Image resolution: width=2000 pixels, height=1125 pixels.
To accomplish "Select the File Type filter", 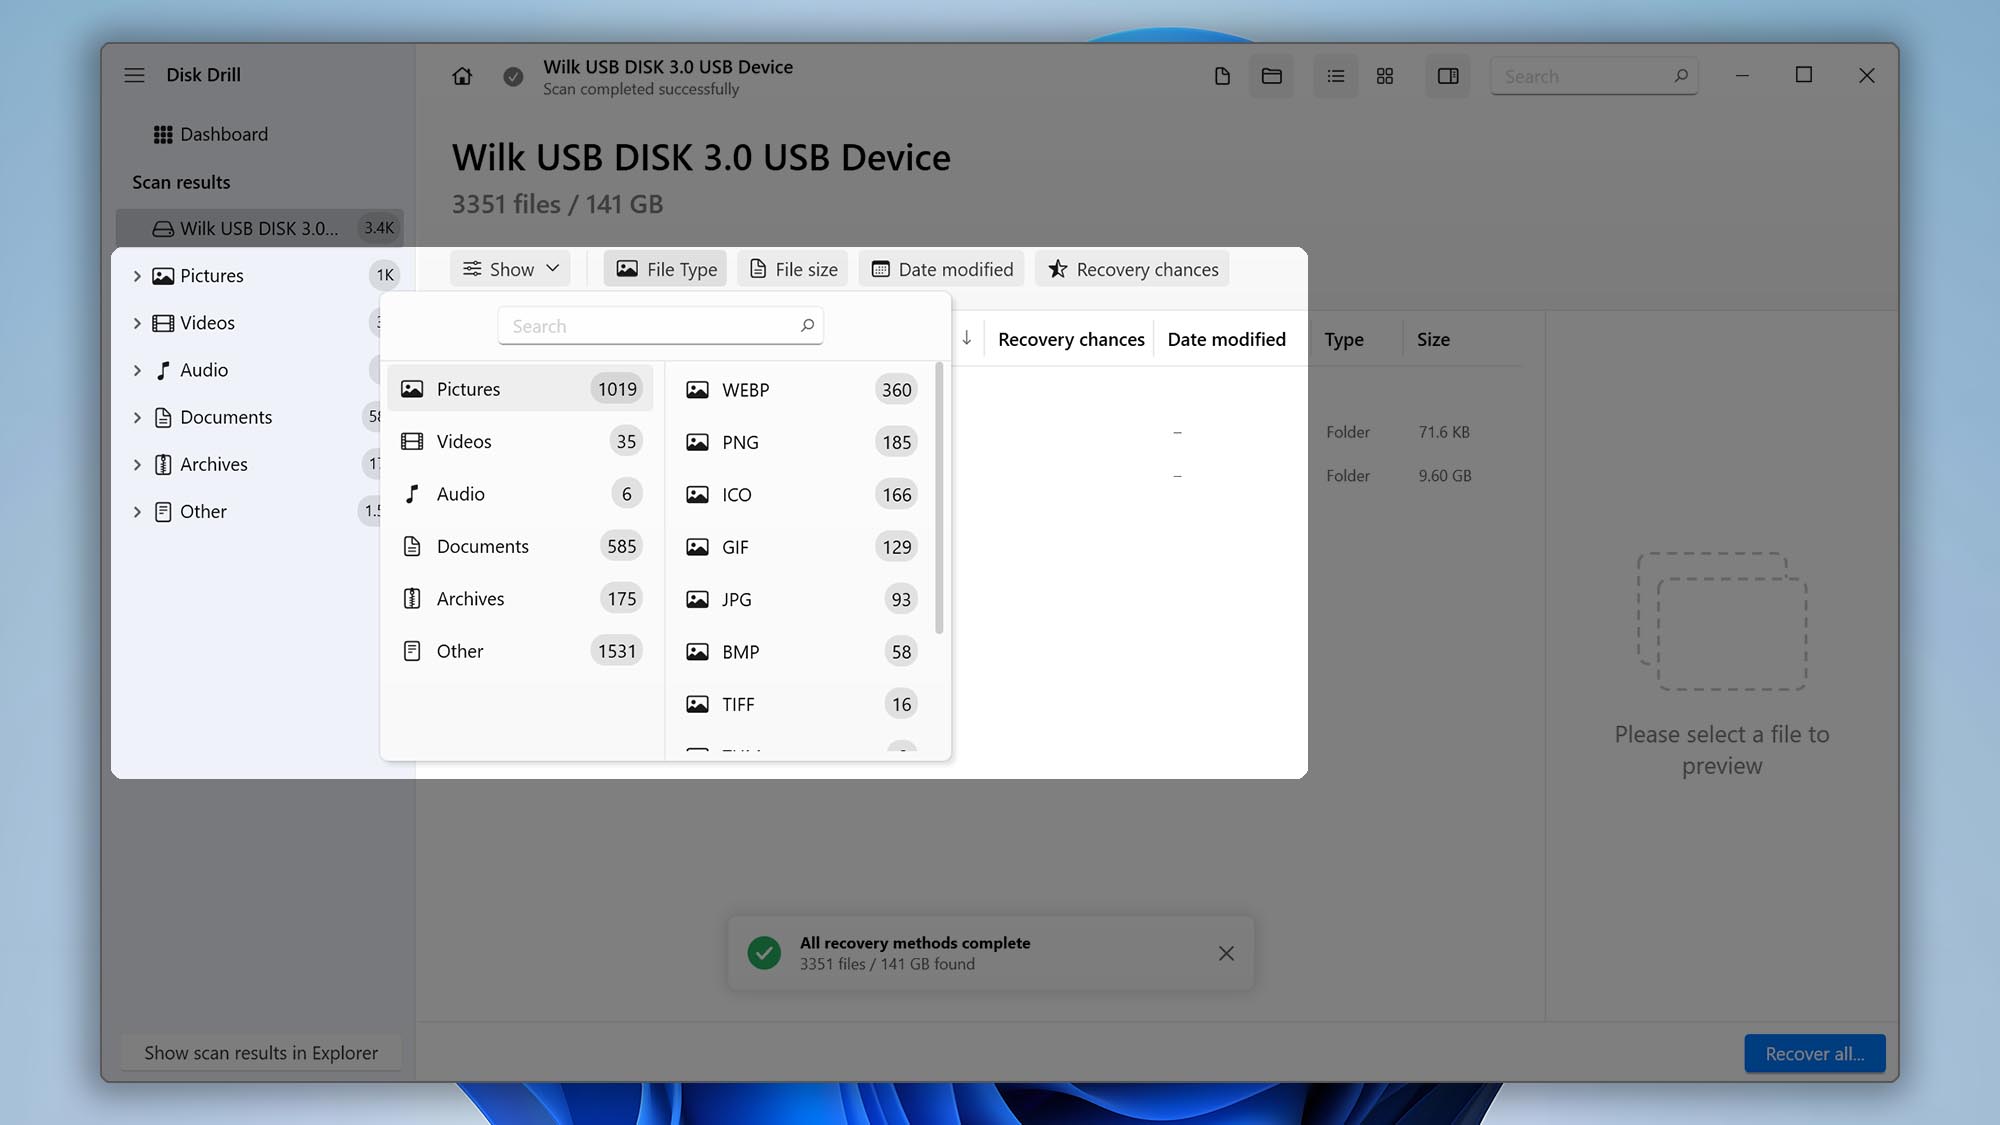I will pos(664,268).
